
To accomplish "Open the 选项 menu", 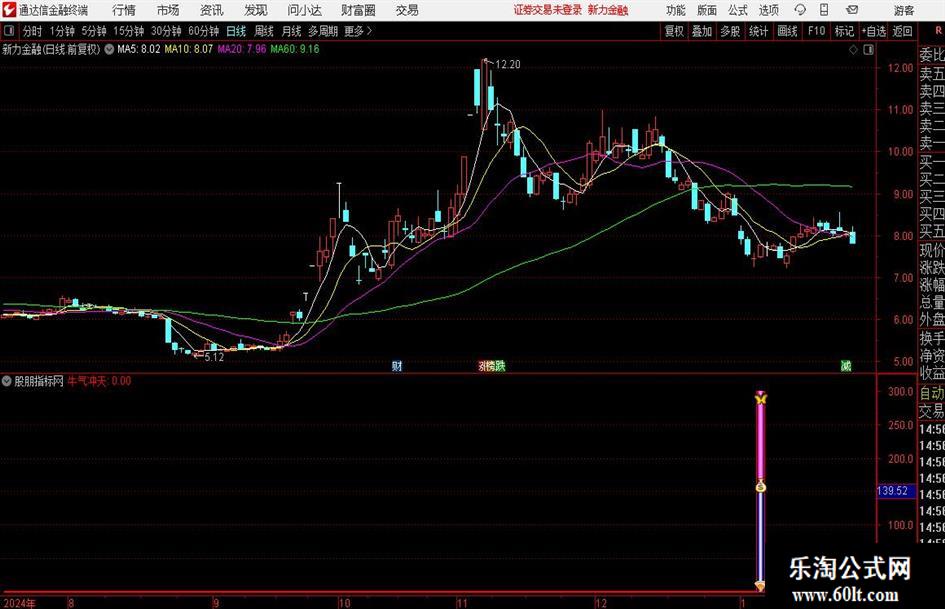I will pos(768,10).
